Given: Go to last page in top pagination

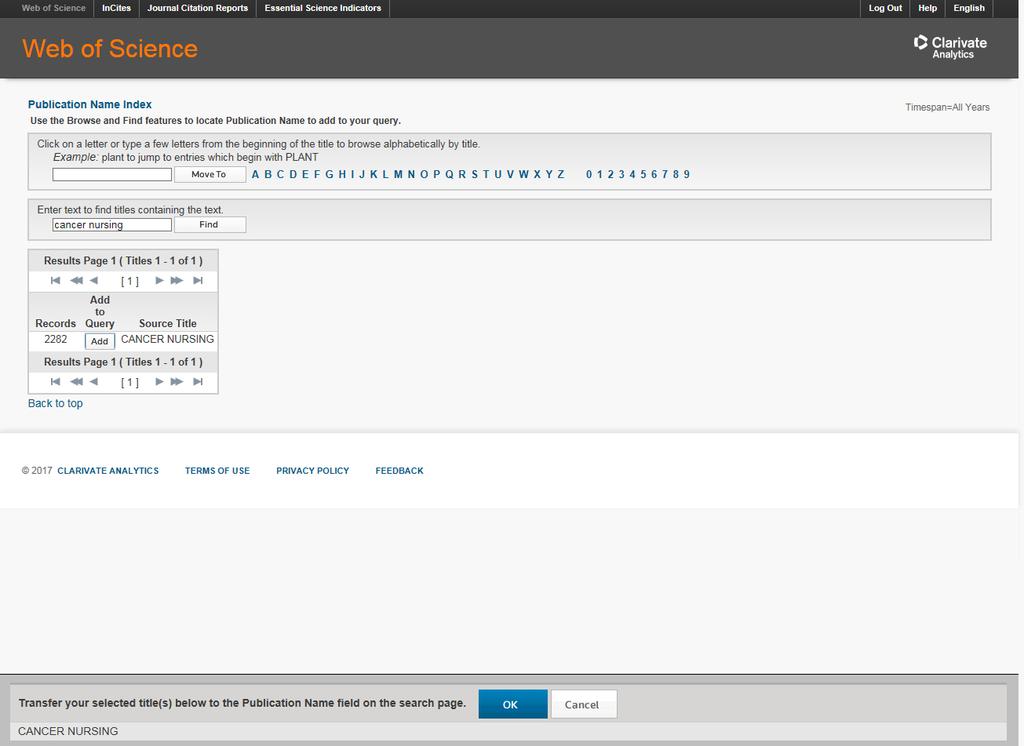Looking at the screenshot, I should click(198, 280).
